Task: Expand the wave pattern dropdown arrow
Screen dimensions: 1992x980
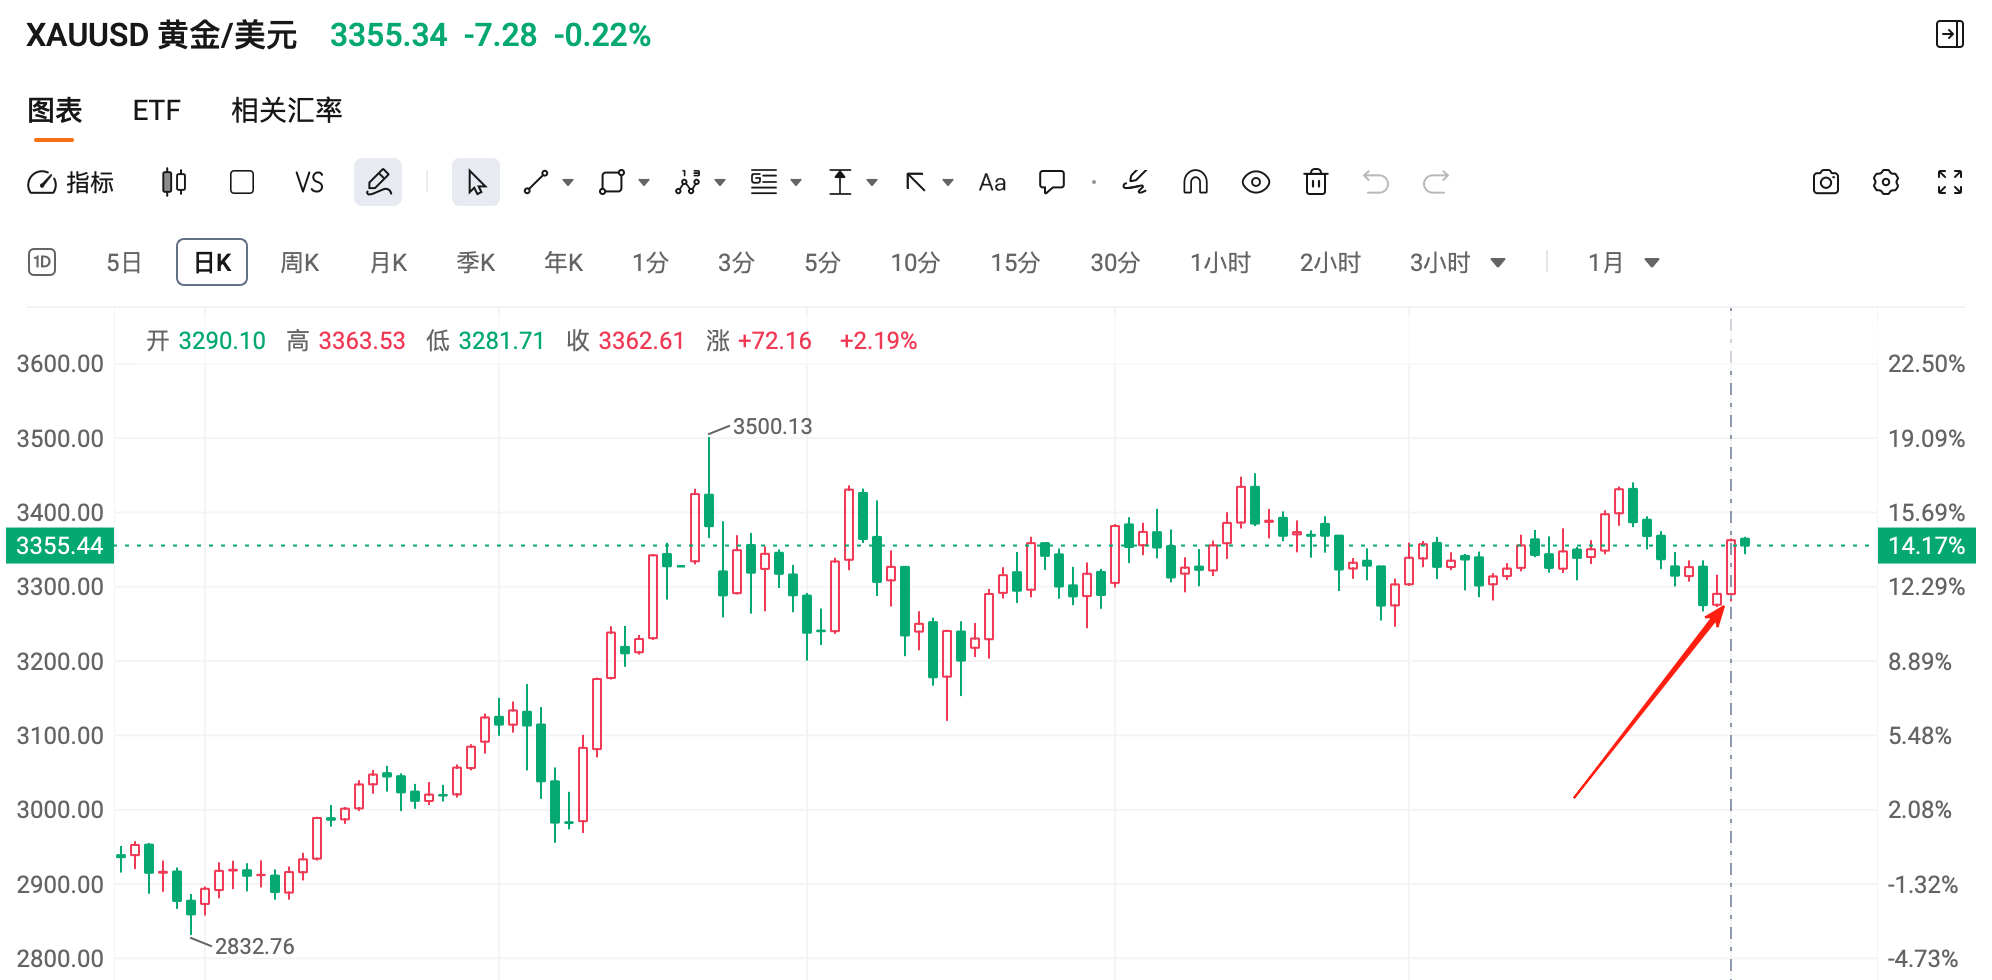Action: click(720, 182)
